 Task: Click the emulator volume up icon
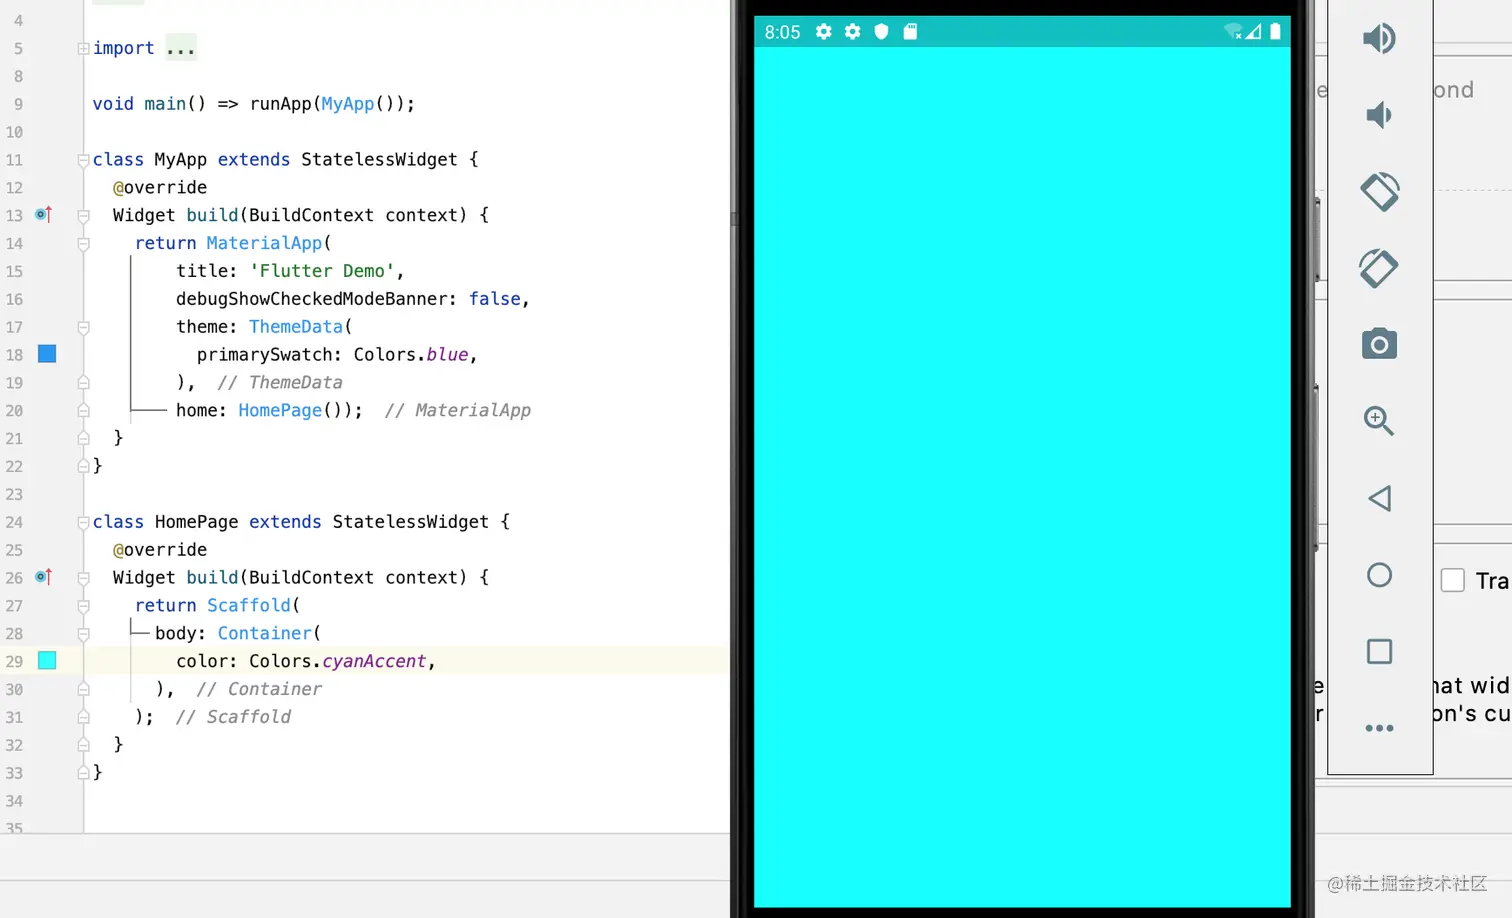(x=1379, y=38)
